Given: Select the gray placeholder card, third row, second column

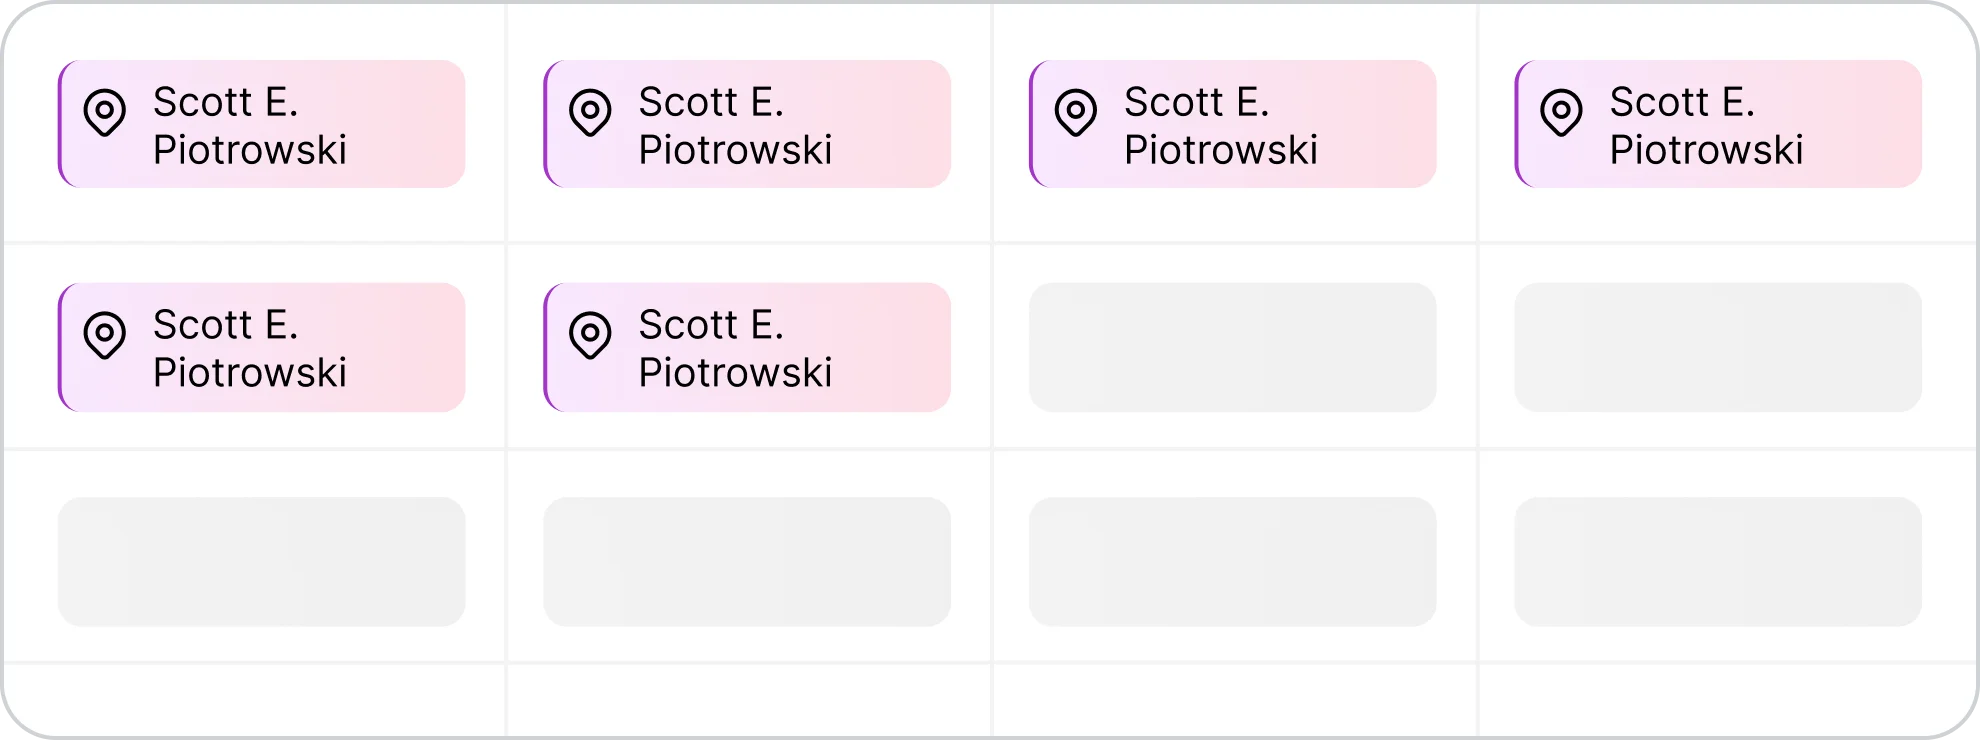Looking at the screenshot, I should pos(747,561).
